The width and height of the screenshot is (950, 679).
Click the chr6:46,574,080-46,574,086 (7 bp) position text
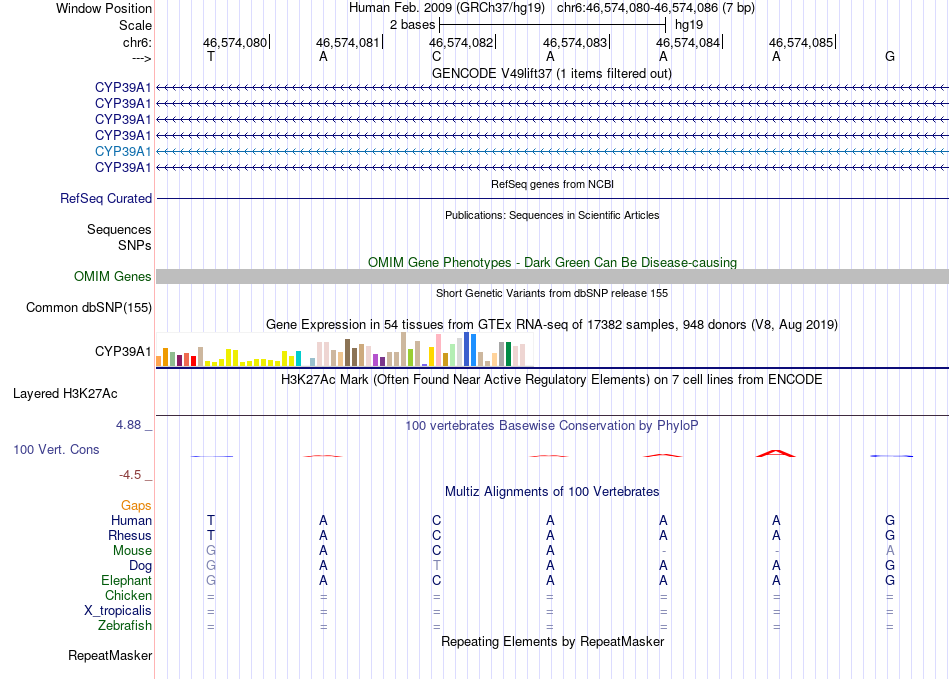coord(656,8)
